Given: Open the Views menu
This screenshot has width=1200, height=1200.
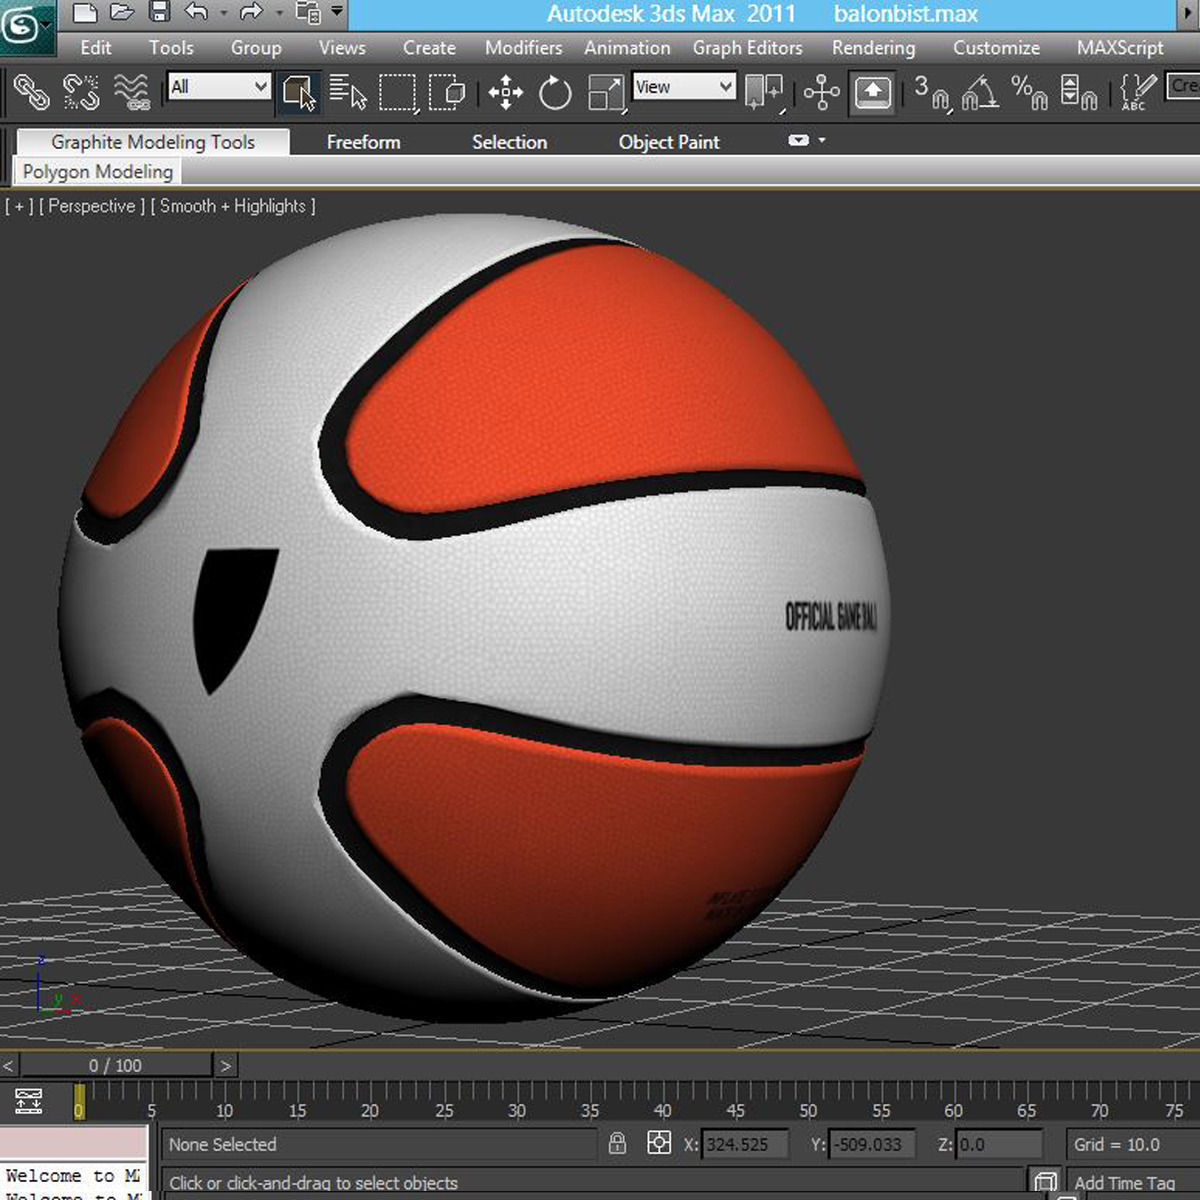Looking at the screenshot, I should pyautogui.click(x=342, y=47).
